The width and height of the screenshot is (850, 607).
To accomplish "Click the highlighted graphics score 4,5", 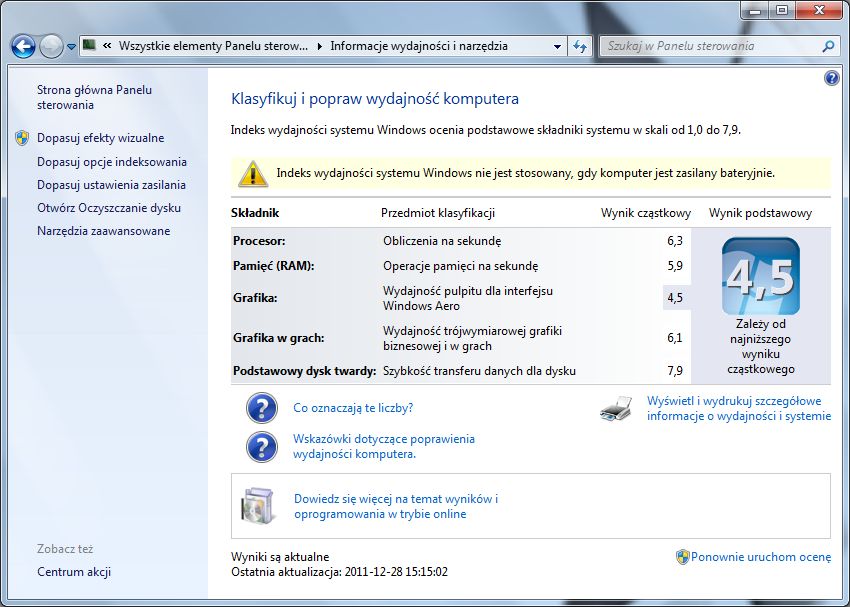I will (675, 298).
